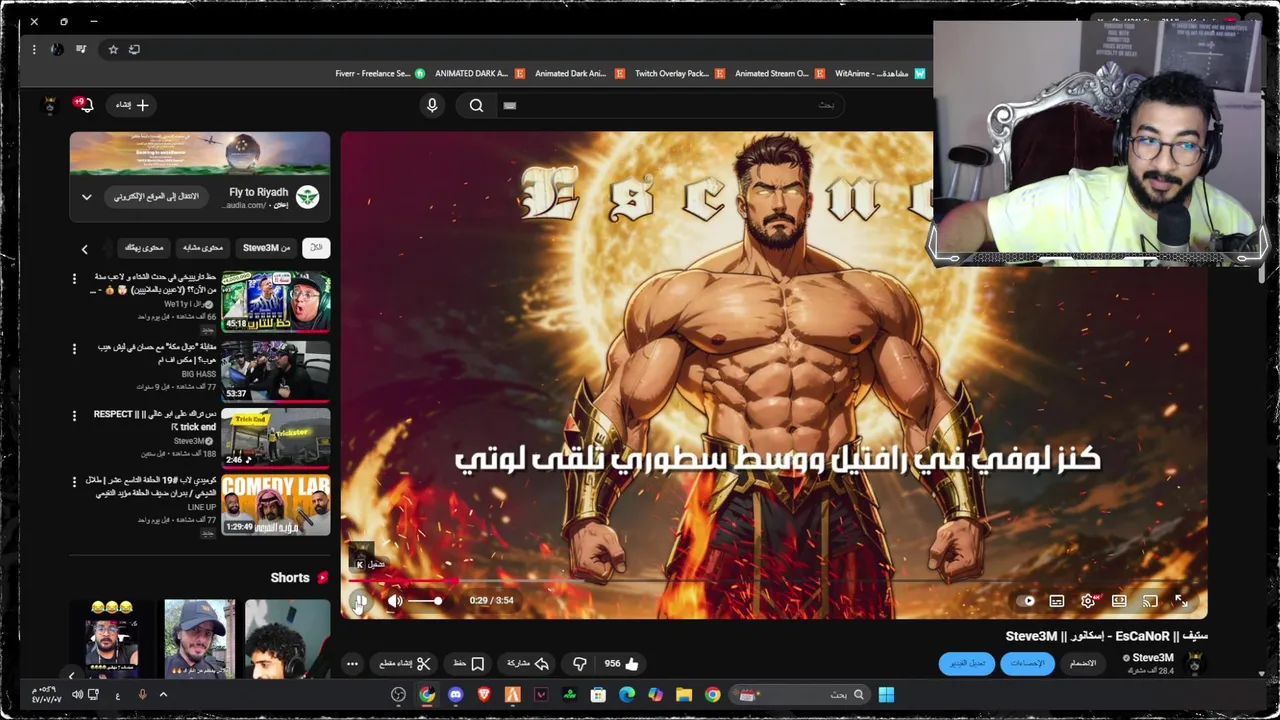Create a clip with the scissors button
Viewport: 1280px width, 720px height.
404,663
